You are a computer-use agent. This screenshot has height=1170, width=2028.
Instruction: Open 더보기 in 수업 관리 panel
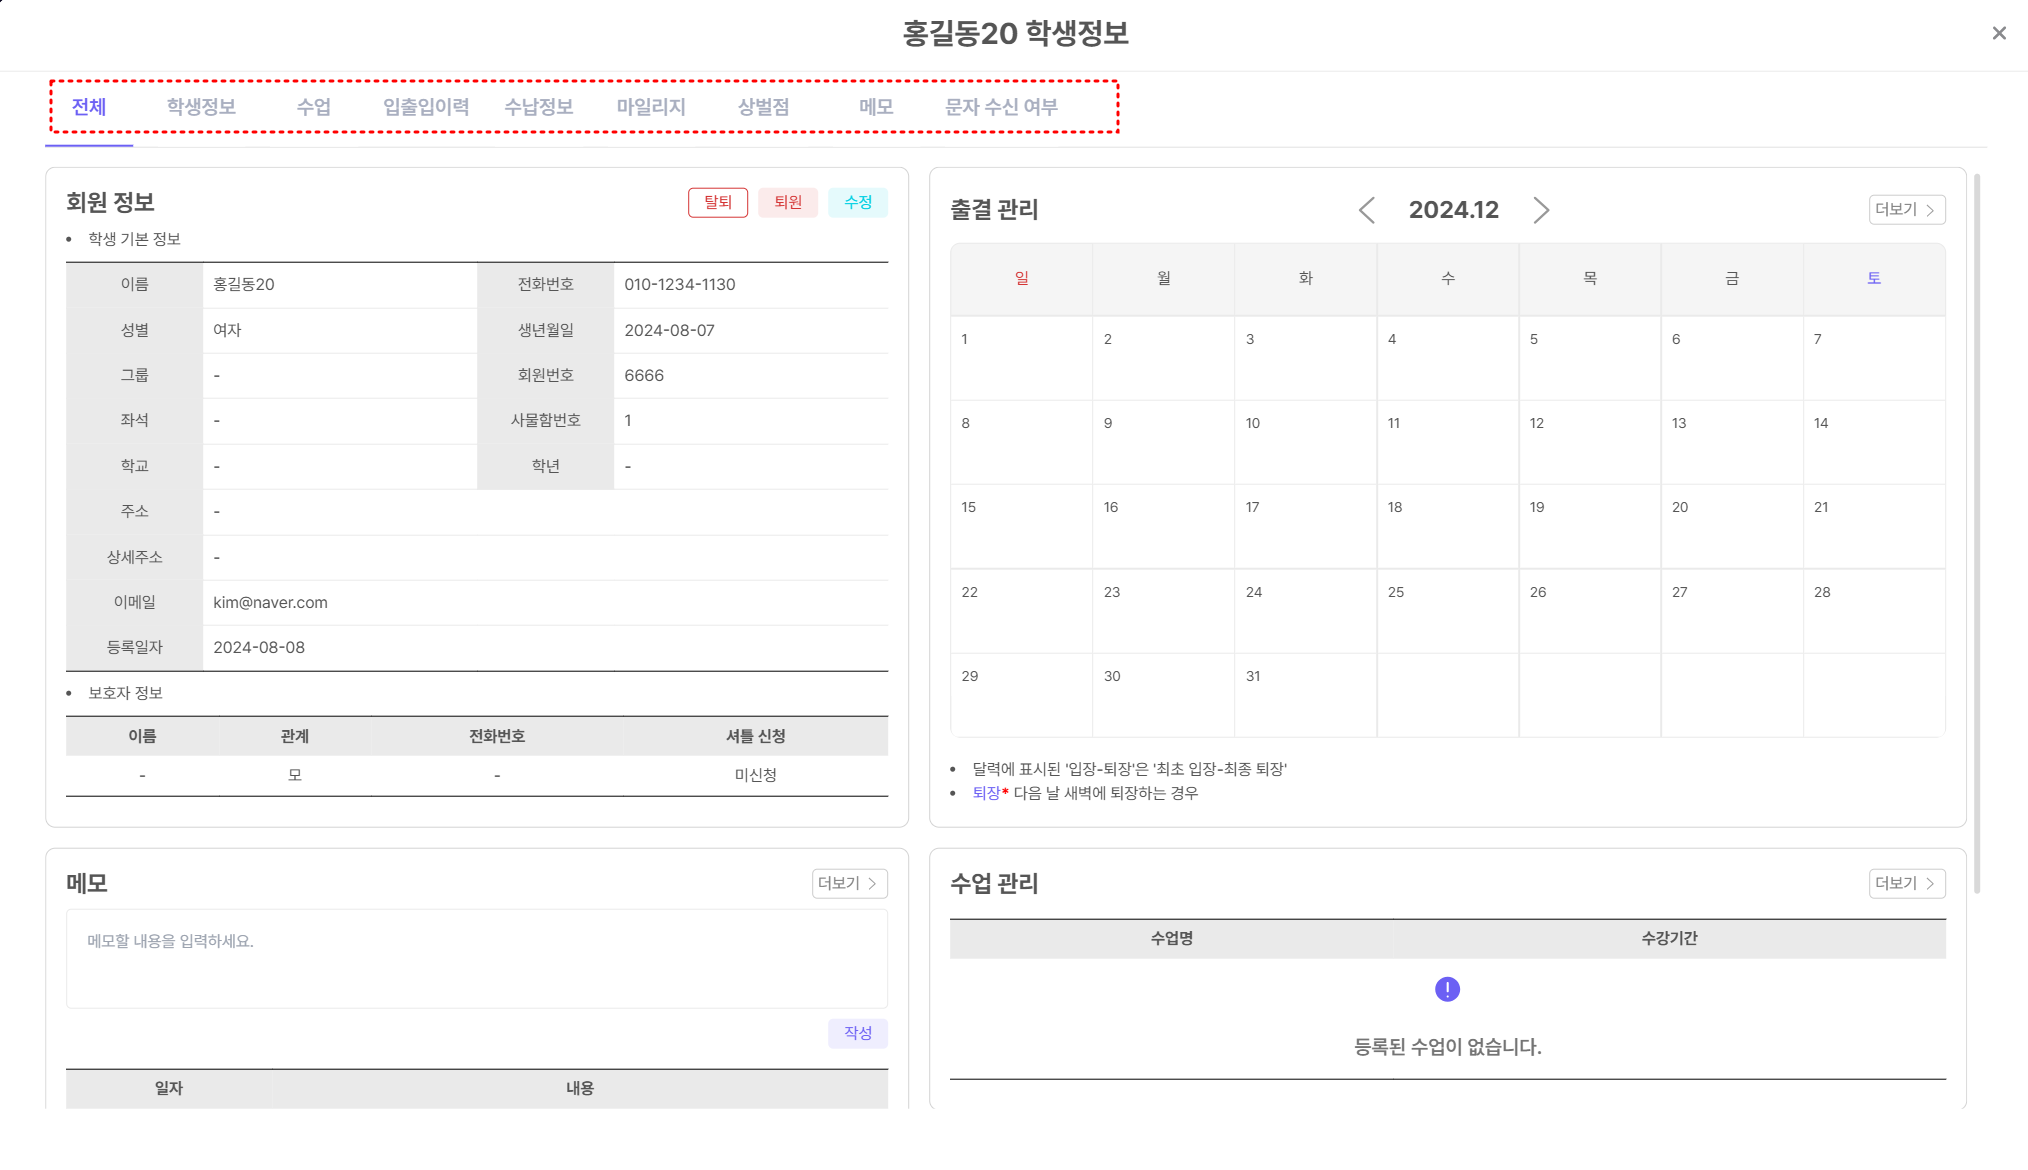click(x=1906, y=883)
